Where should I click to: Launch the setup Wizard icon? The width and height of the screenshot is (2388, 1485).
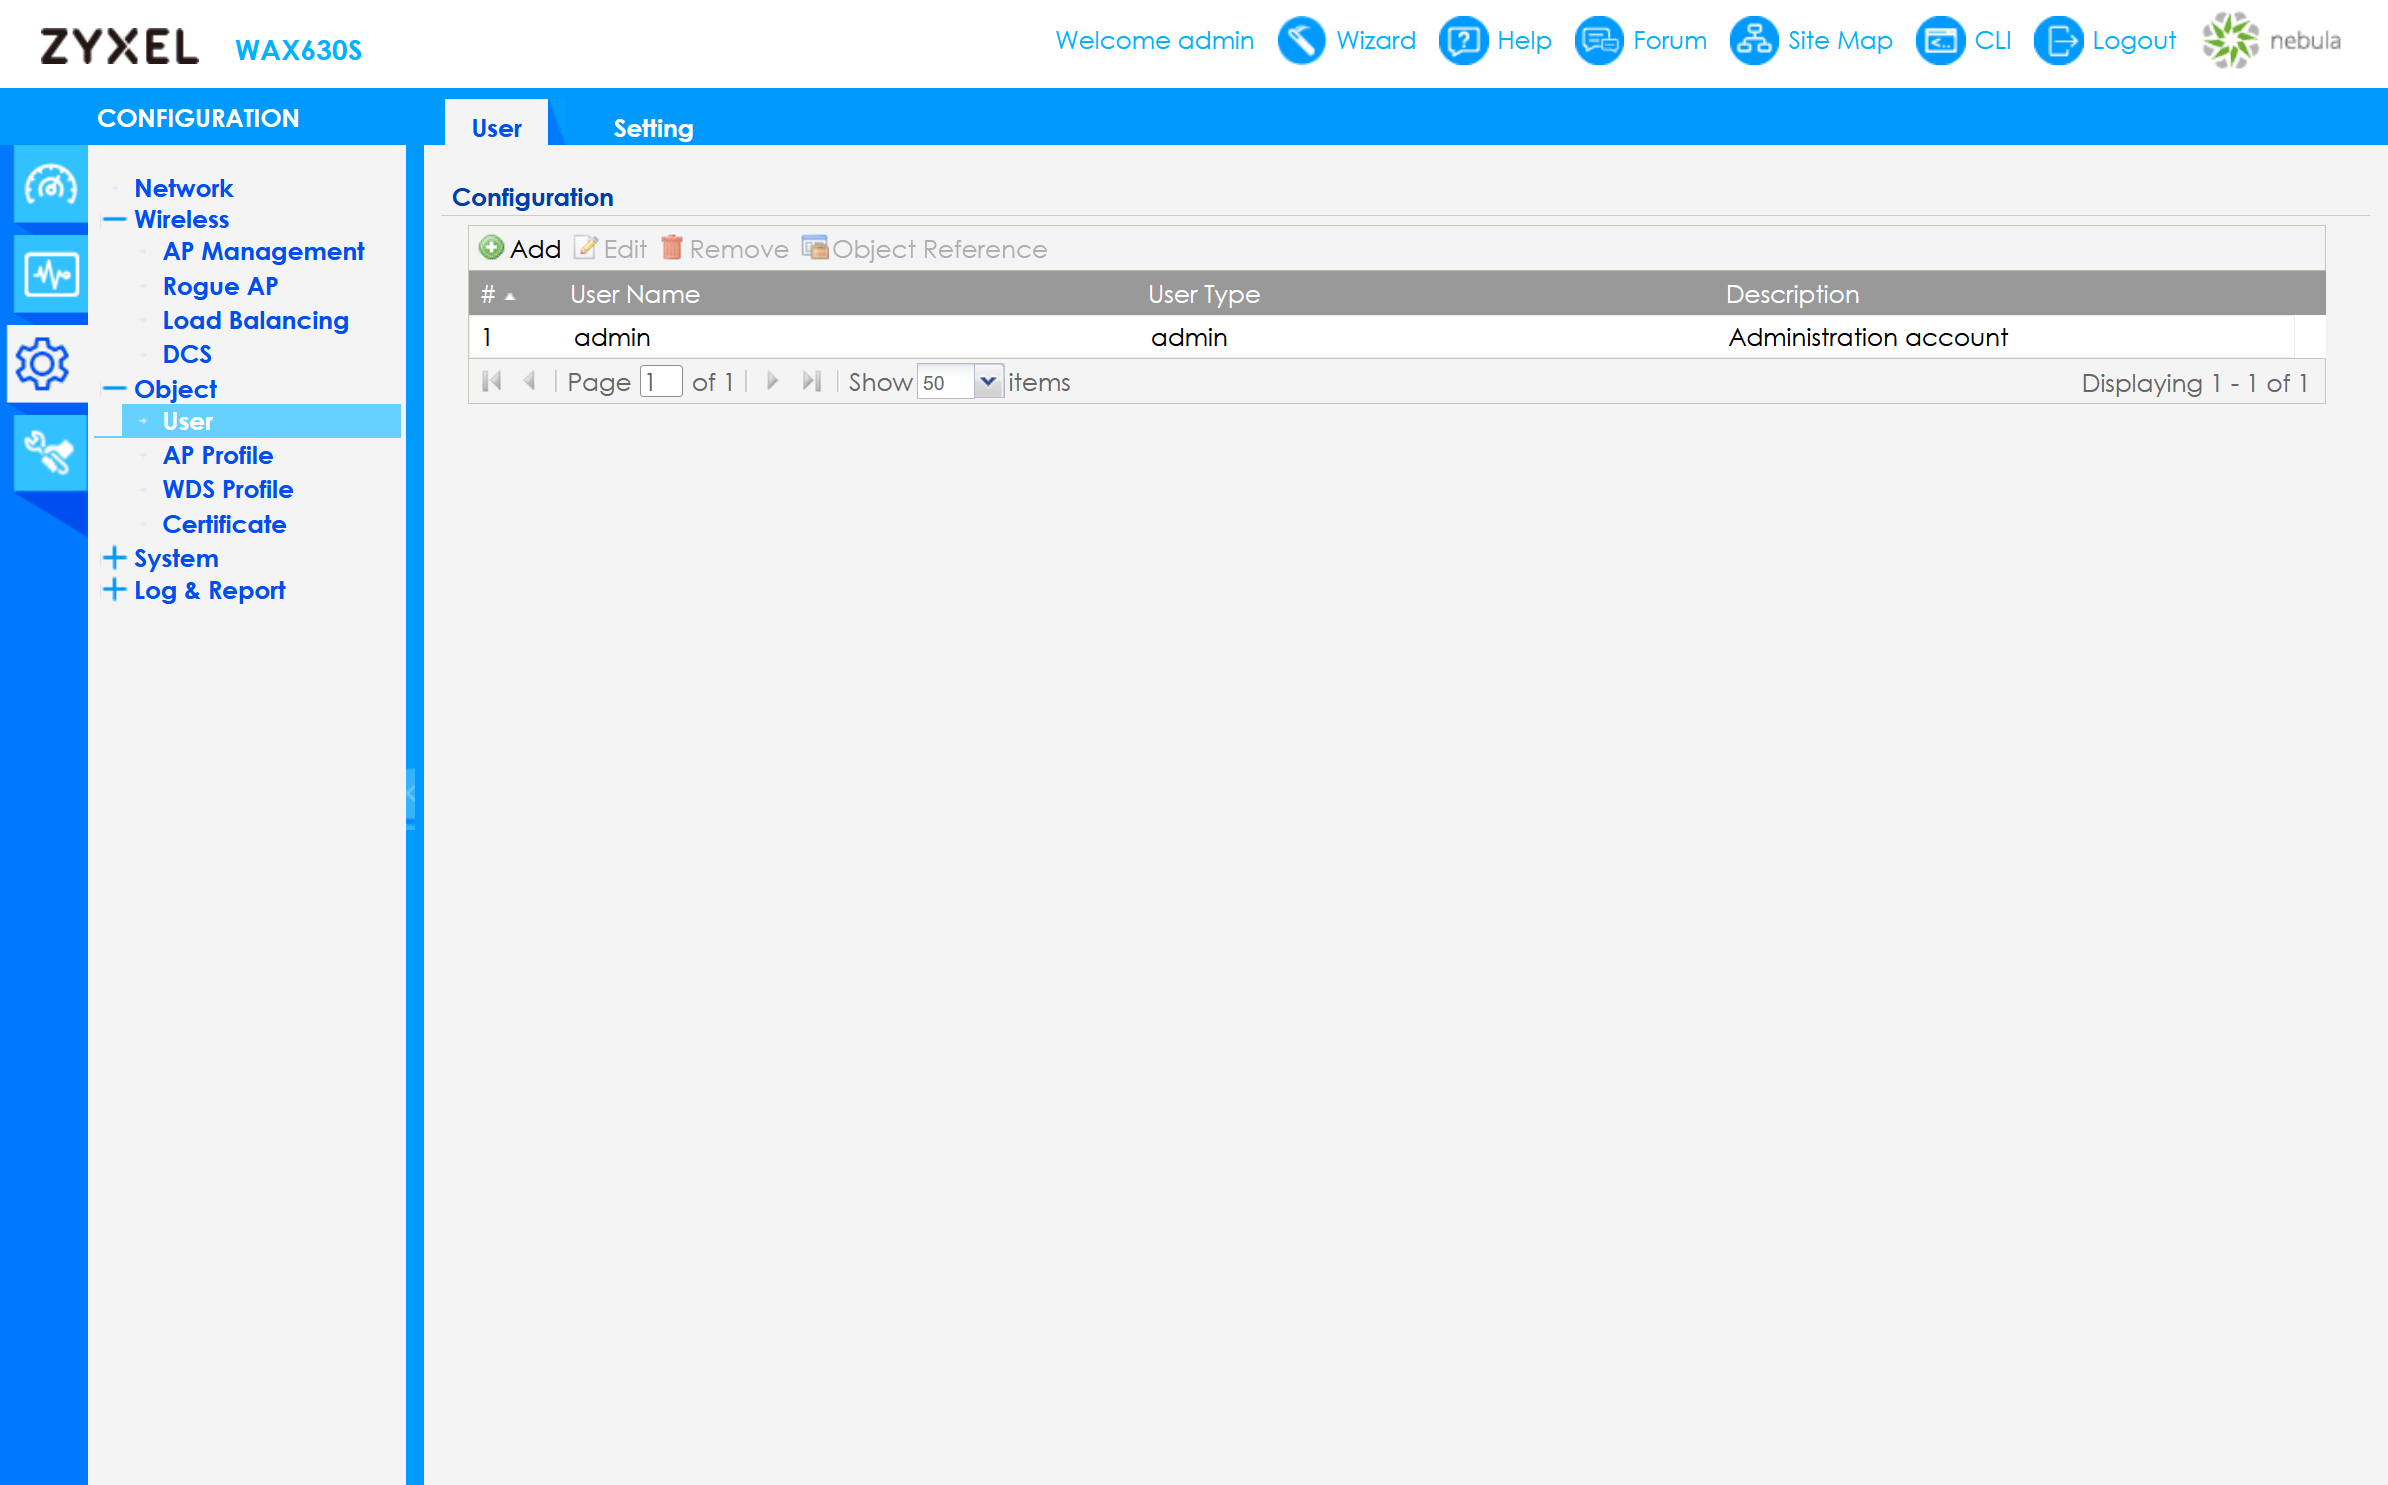[1301, 41]
